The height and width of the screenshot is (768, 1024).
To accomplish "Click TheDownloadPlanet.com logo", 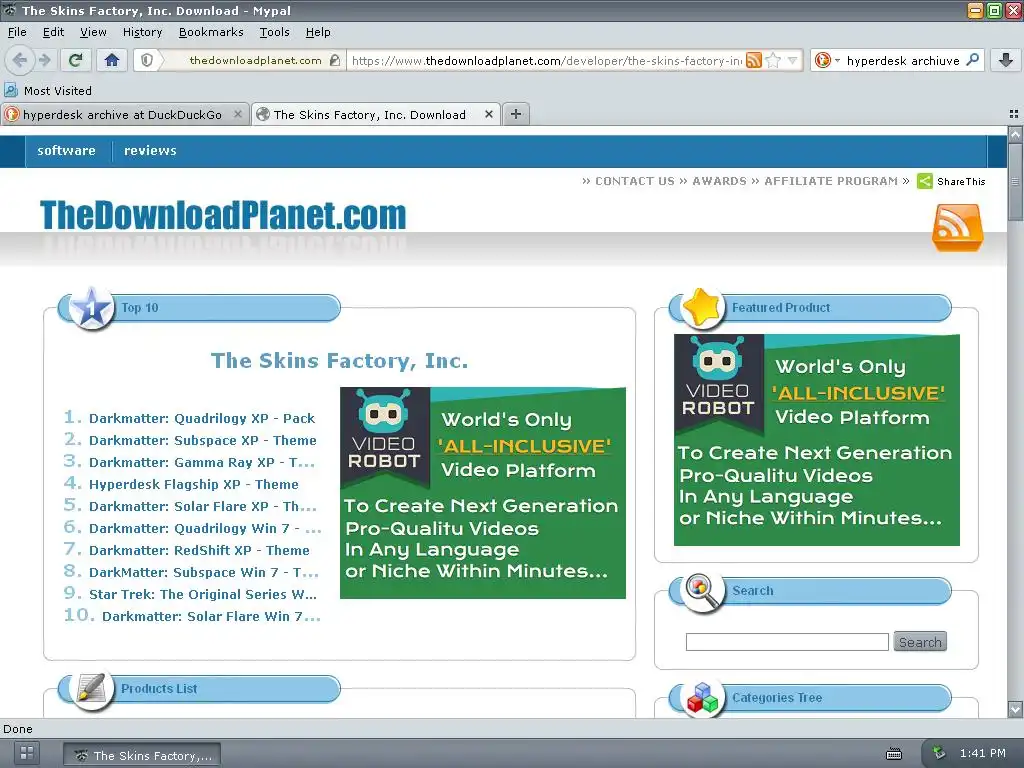I will point(223,215).
